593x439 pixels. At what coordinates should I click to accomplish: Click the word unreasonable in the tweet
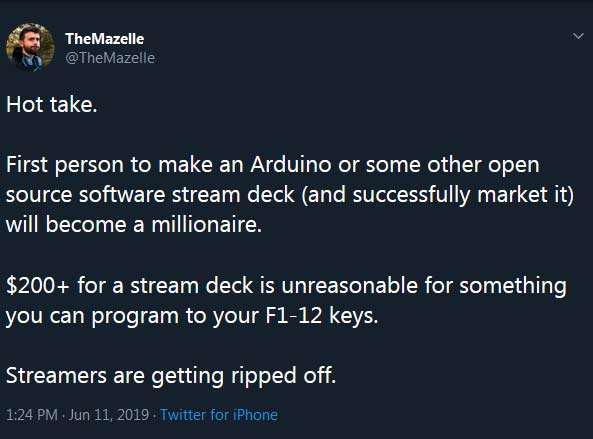coord(349,285)
